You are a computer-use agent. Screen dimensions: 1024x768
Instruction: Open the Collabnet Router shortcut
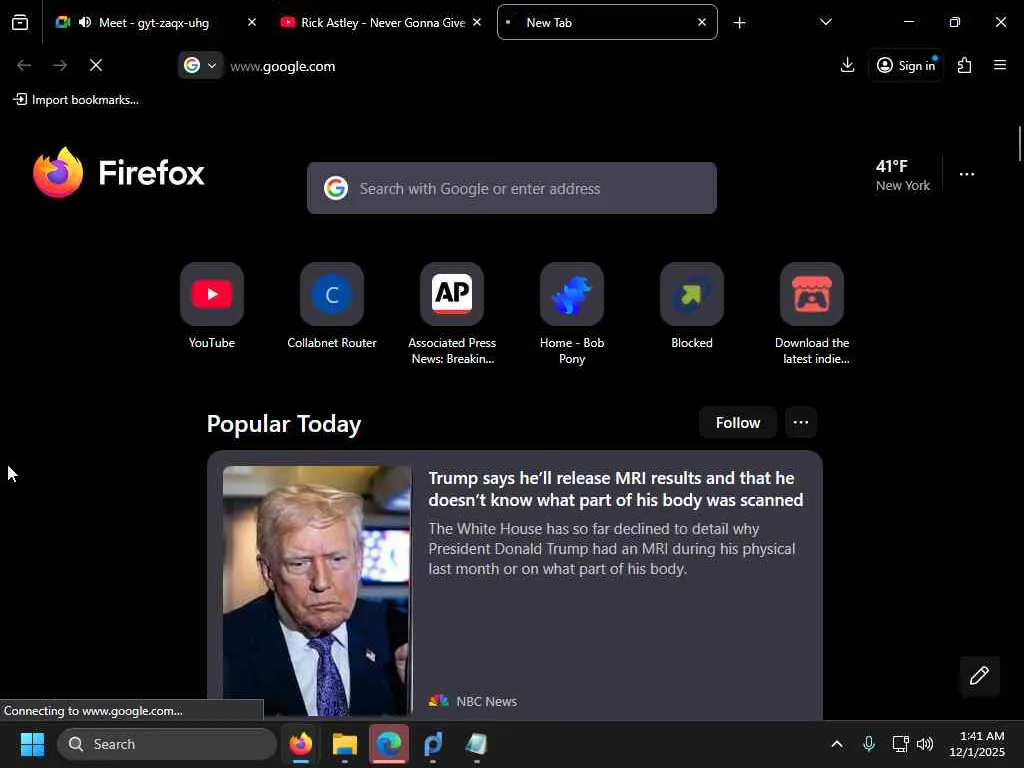(x=332, y=295)
